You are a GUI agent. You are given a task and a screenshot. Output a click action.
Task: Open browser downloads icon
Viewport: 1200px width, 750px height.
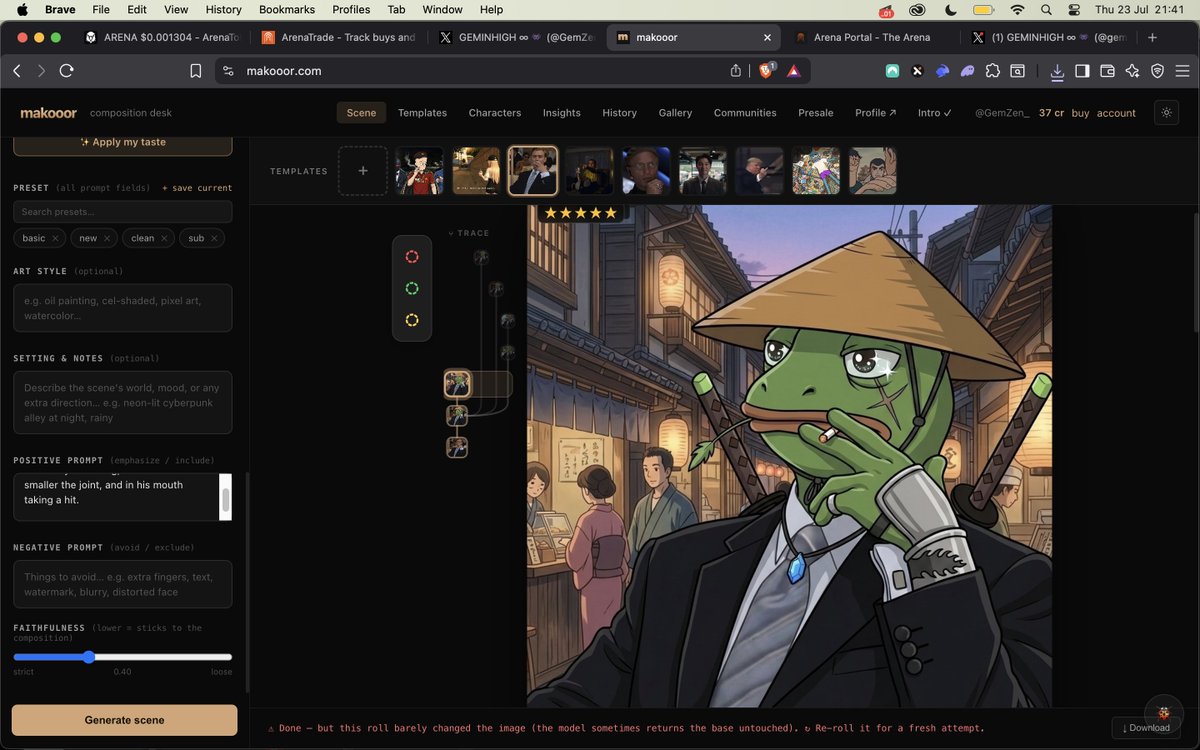(x=1057, y=71)
